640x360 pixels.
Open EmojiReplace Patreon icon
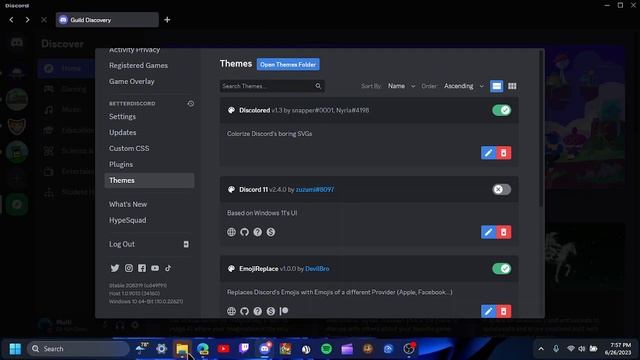(284, 311)
